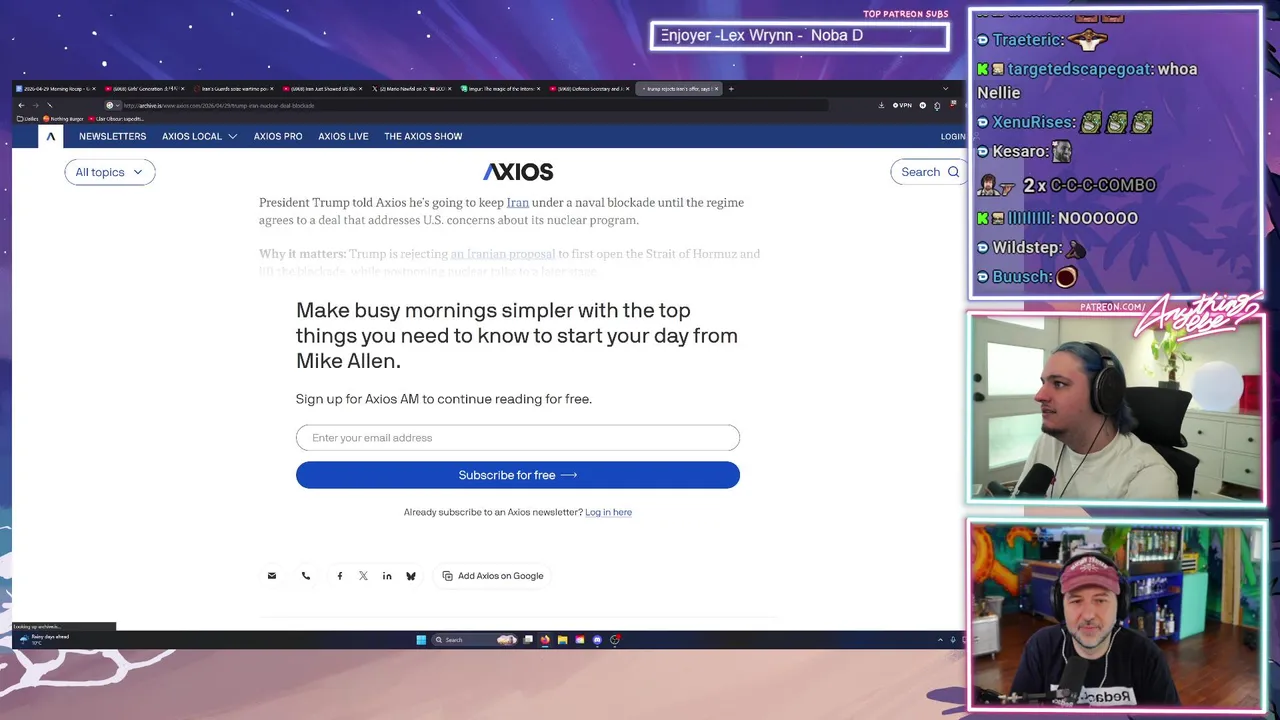Click username 'targetedscapegoat' in chat

click(x=1080, y=69)
